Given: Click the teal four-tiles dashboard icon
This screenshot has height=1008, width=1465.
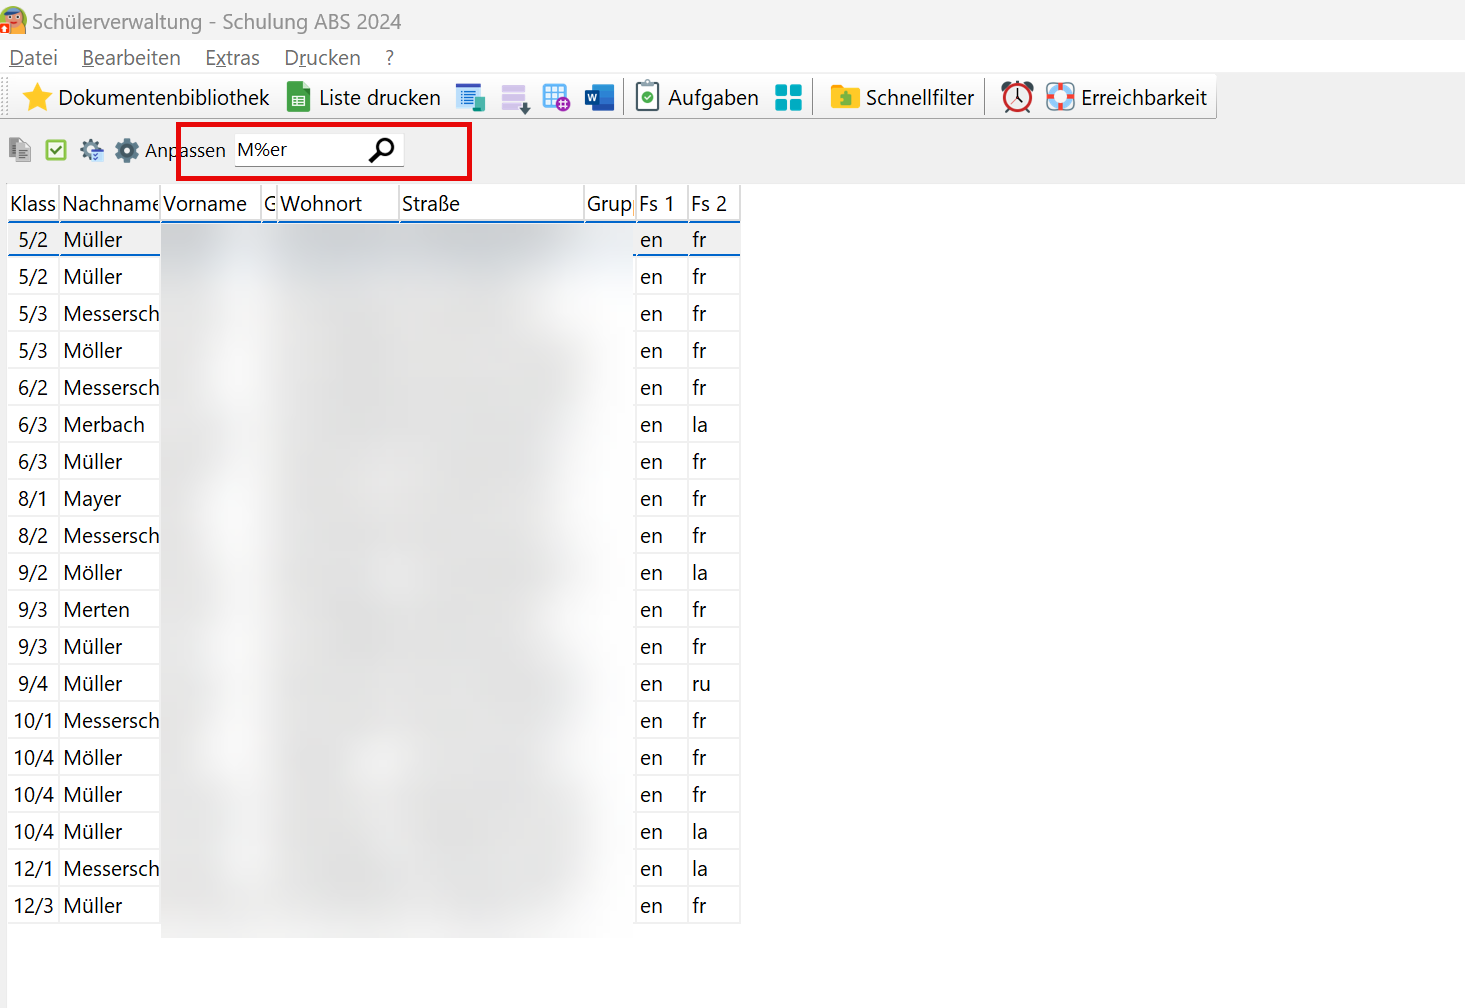Looking at the screenshot, I should 788,97.
